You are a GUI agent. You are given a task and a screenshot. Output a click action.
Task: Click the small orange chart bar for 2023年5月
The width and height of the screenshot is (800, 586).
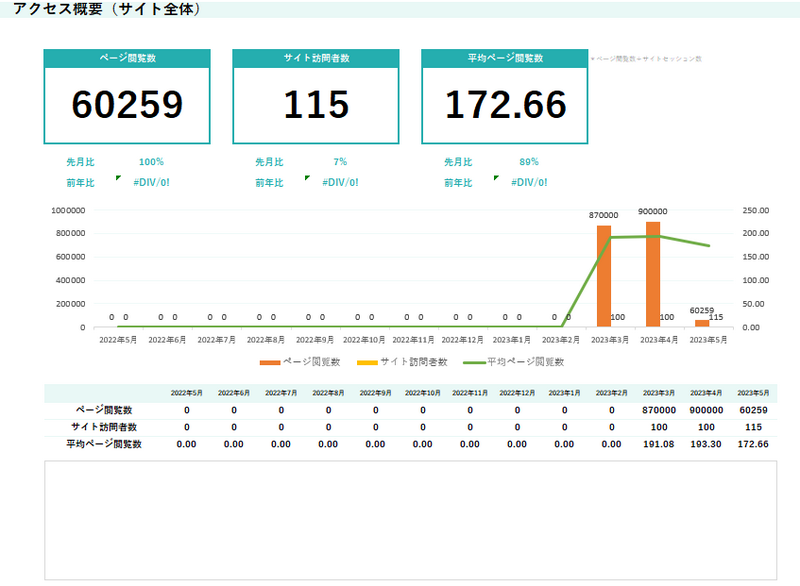click(702, 323)
